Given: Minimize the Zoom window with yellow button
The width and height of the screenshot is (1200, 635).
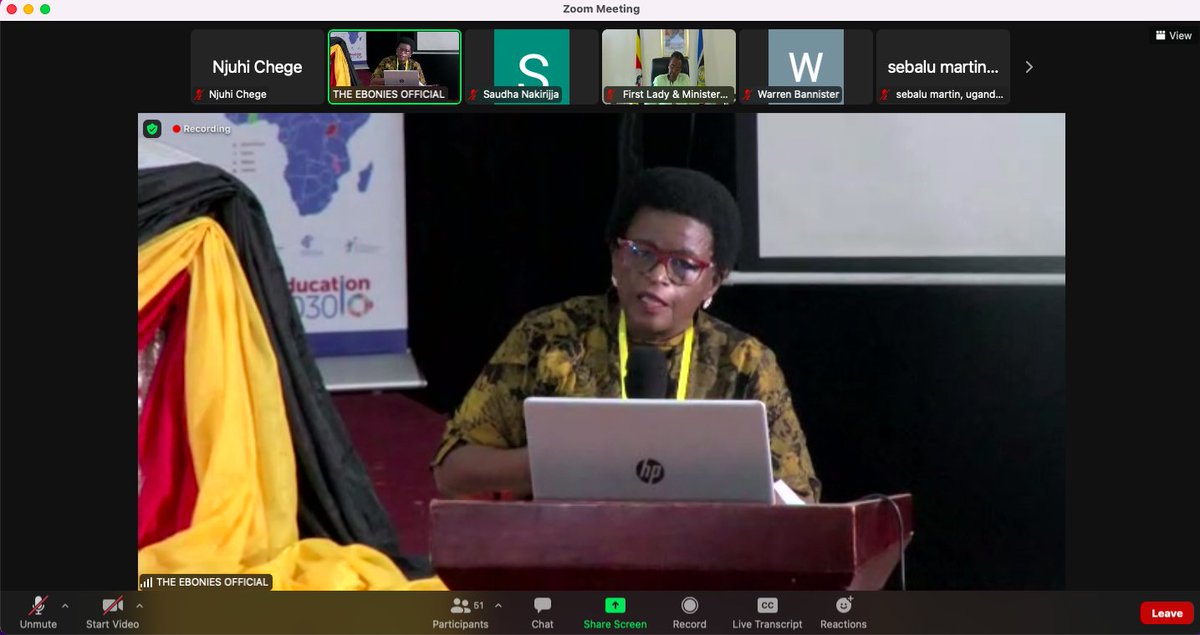Looking at the screenshot, I should (27, 9).
